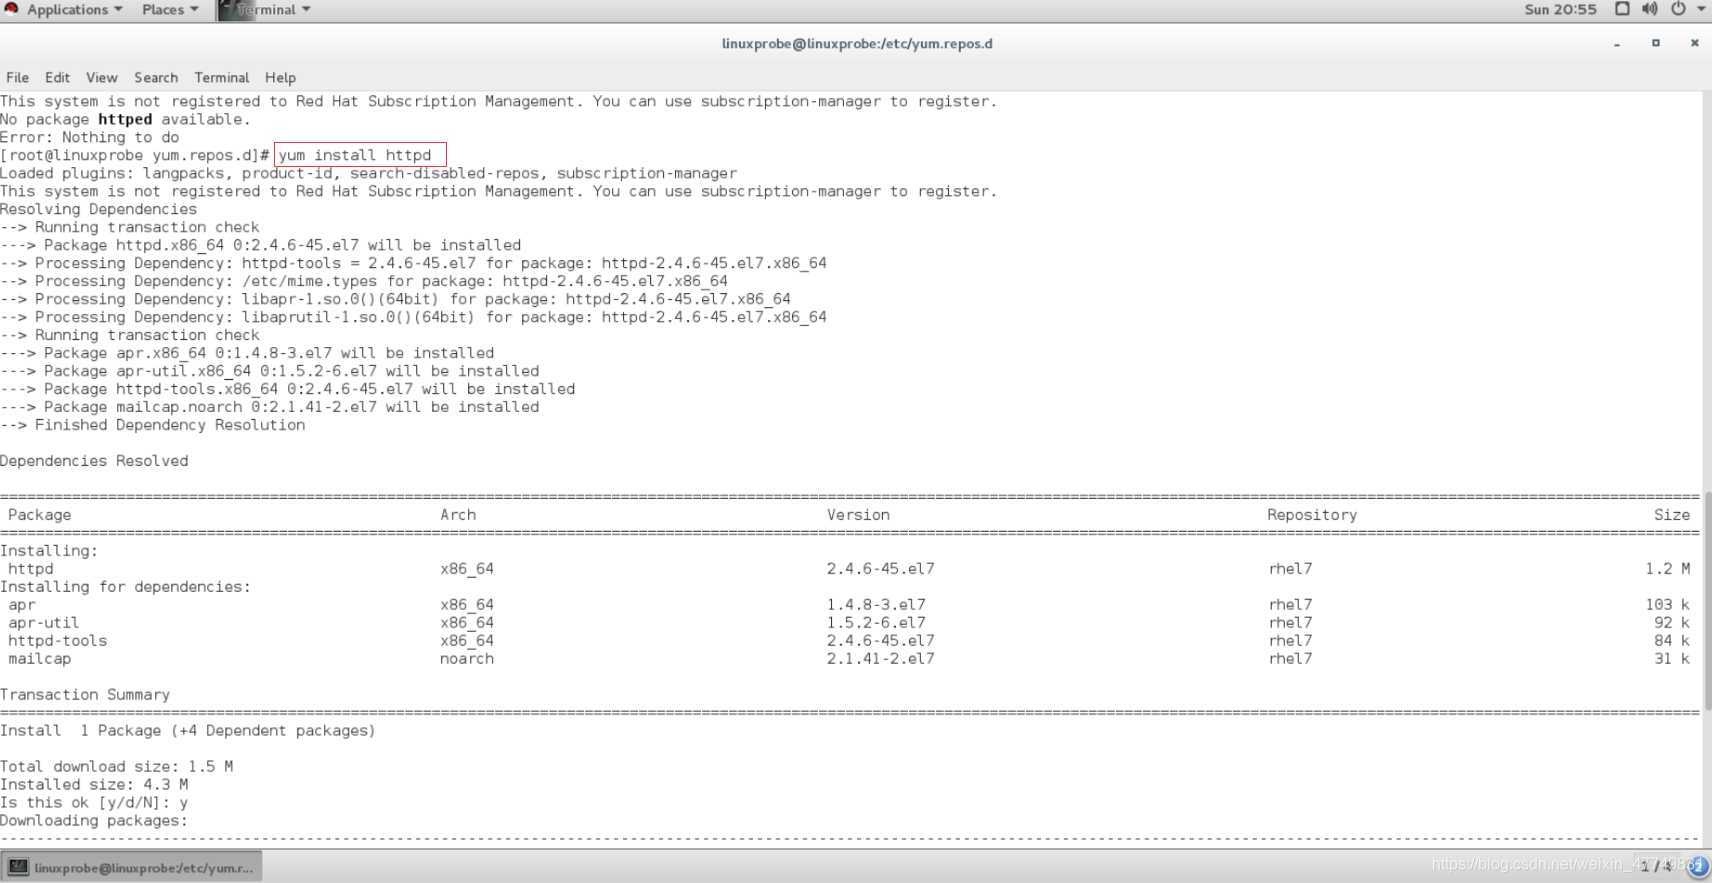
Task: Open the View menu
Action: [x=101, y=78]
